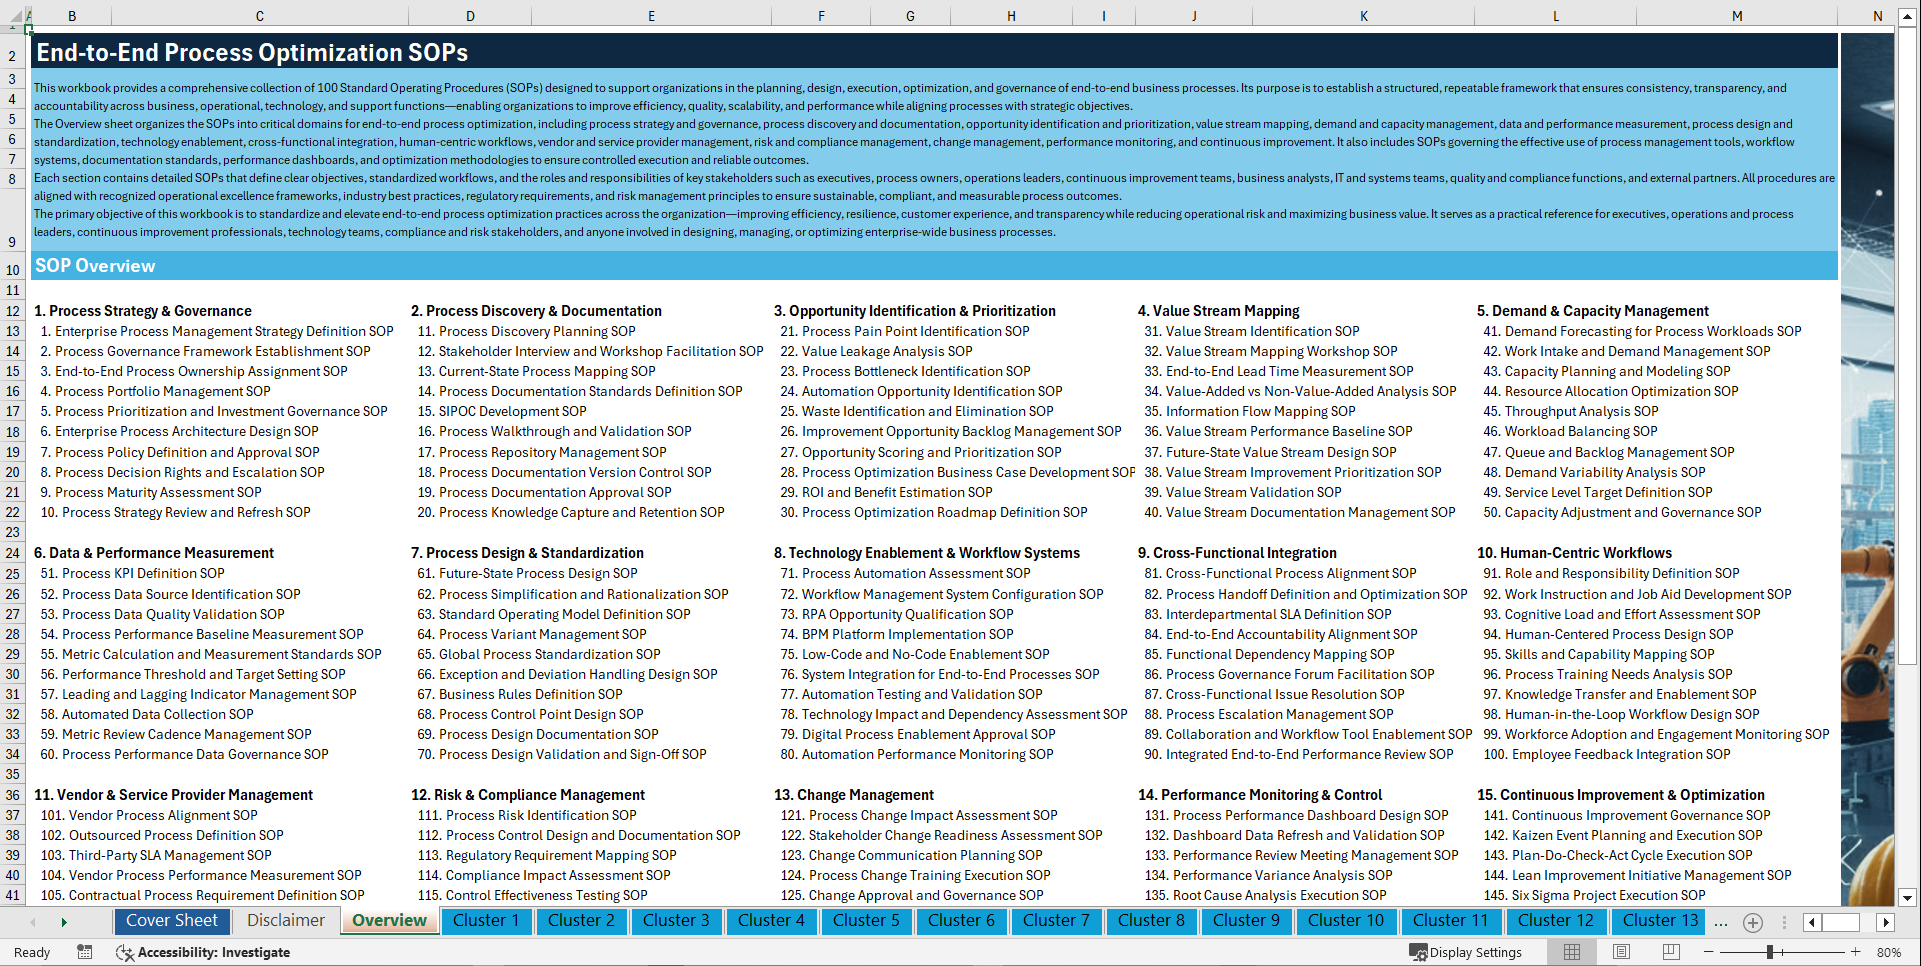The image size is (1921, 966).
Task: Click the vertical scrollbar down arrow
Action: [1908, 896]
